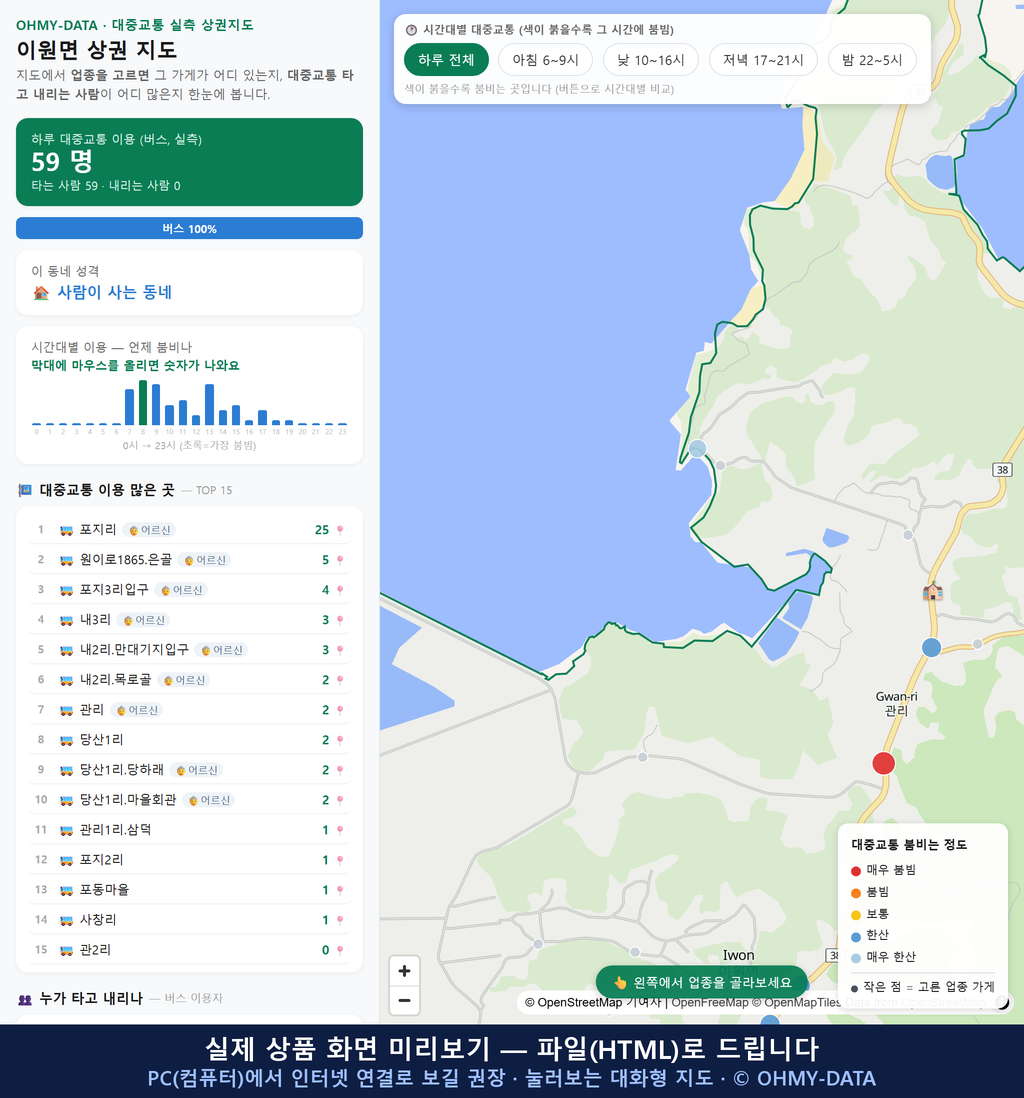Image resolution: width=1024 pixels, height=1098 pixels.
Task: Click the pin icon for 내3리 row
Action: click(x=340, y=620)
